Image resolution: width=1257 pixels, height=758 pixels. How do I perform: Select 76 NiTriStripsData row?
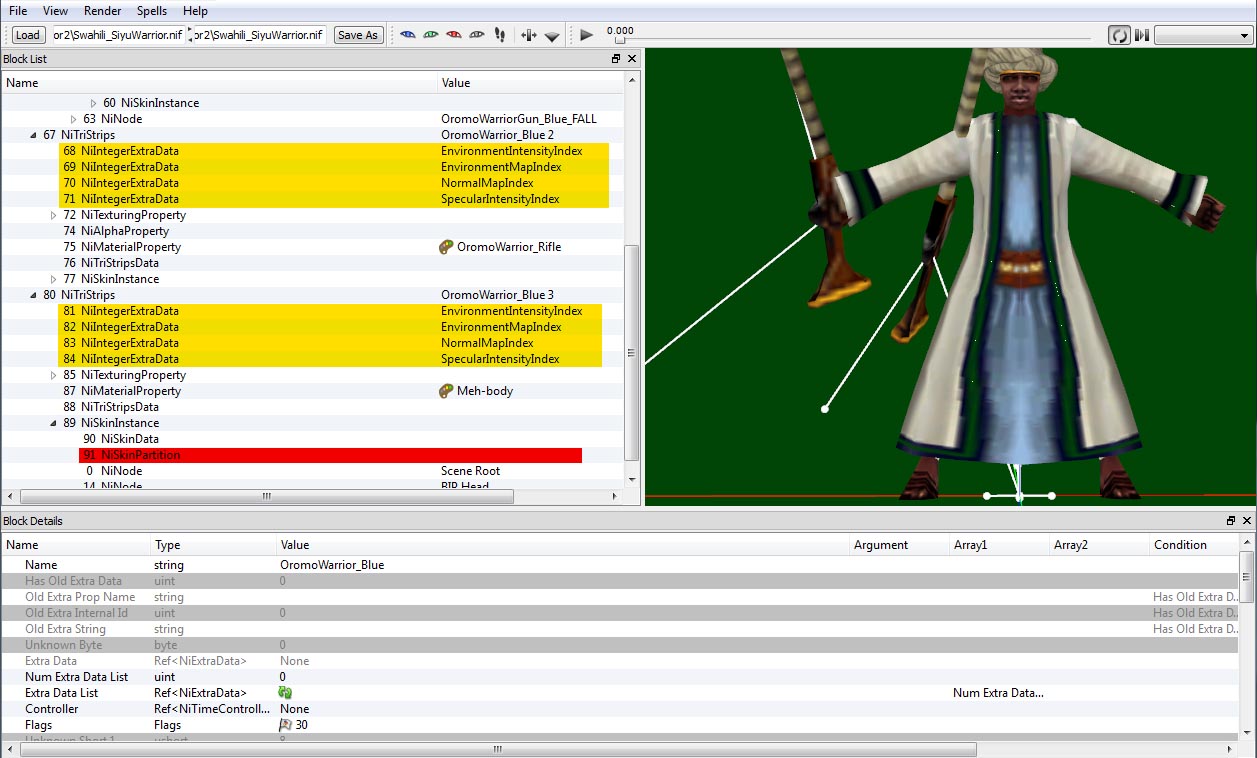pos(312,263)
